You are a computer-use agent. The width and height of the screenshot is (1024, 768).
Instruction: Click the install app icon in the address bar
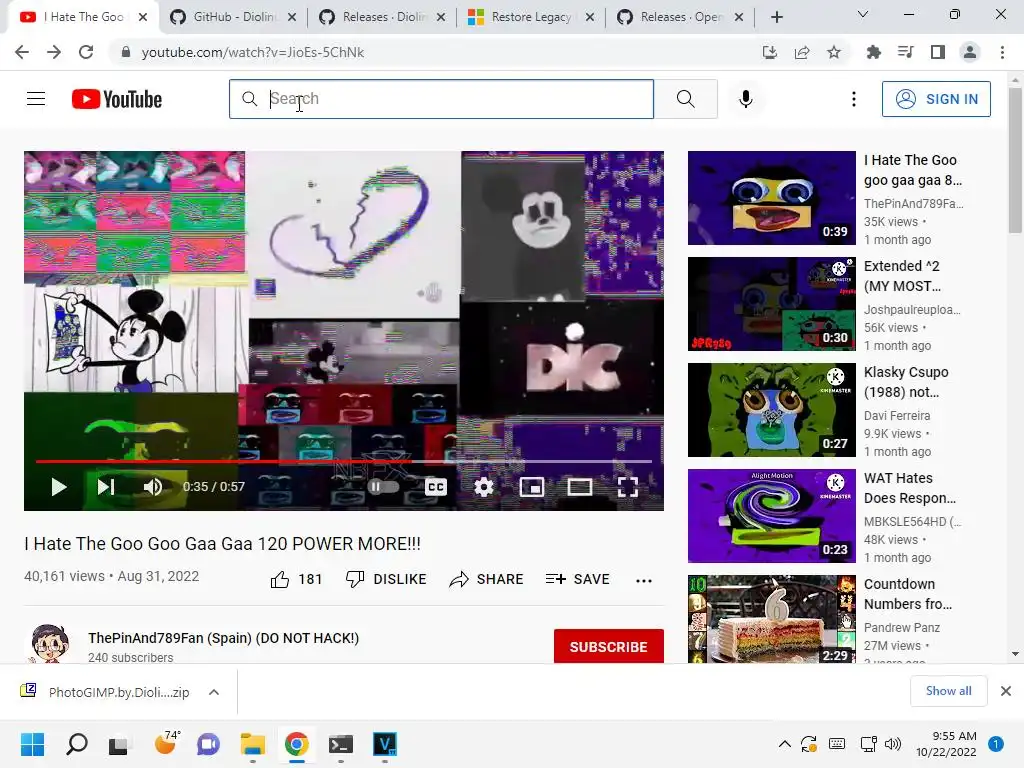tap(770, 52)
